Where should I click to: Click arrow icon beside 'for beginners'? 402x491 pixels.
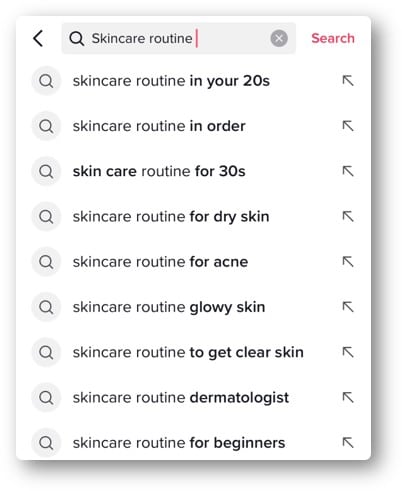(348, 443)
